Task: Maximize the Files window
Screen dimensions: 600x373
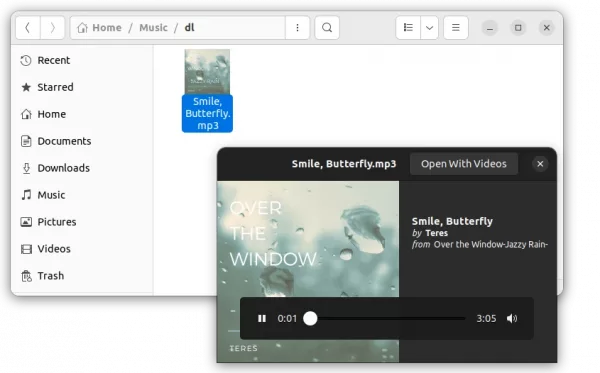Action: click(518, 28)
